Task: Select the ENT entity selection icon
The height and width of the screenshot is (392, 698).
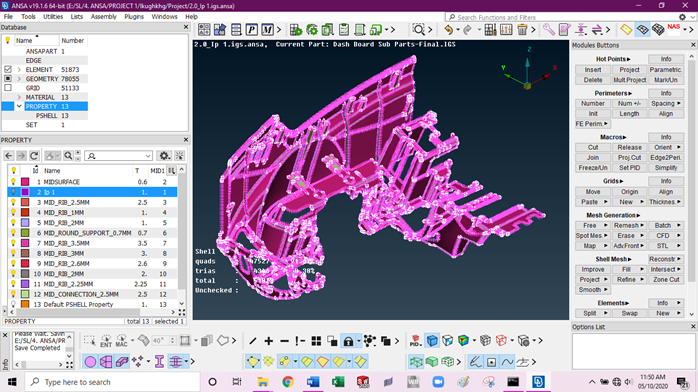Action: pyautogui.click(x=106, y=341)
